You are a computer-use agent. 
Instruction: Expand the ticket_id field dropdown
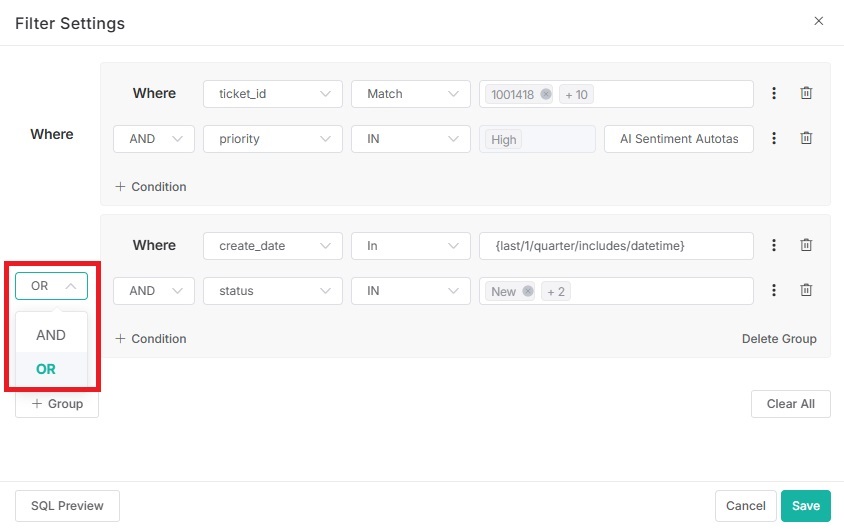point(273,93)
